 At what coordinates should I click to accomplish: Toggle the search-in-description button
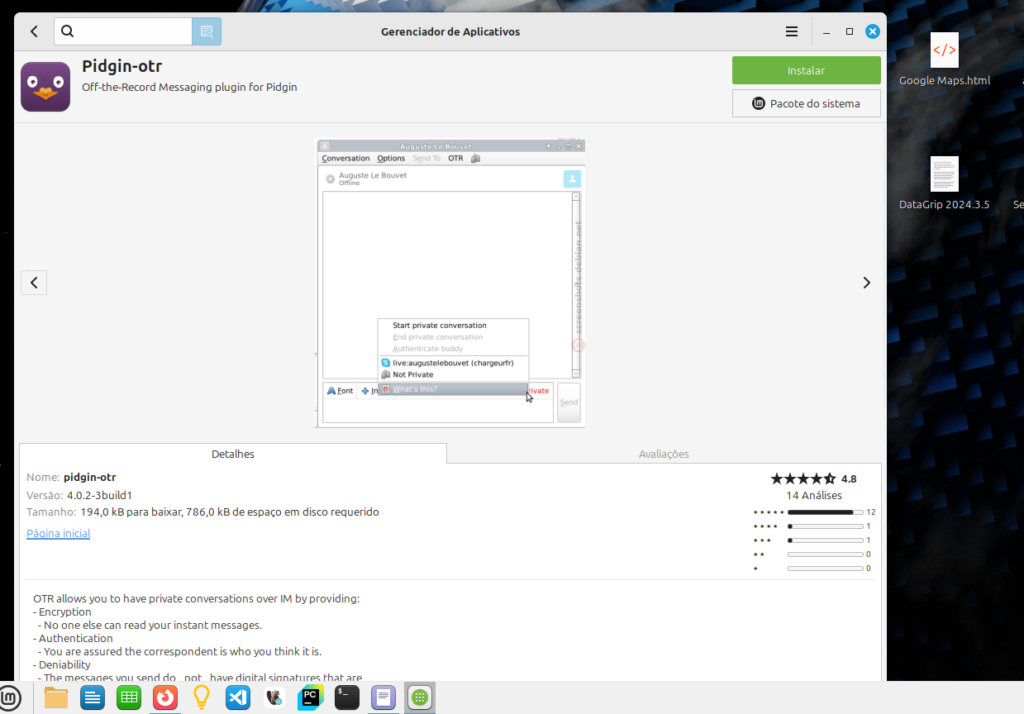pyautogui.click(x=206, y=31)
